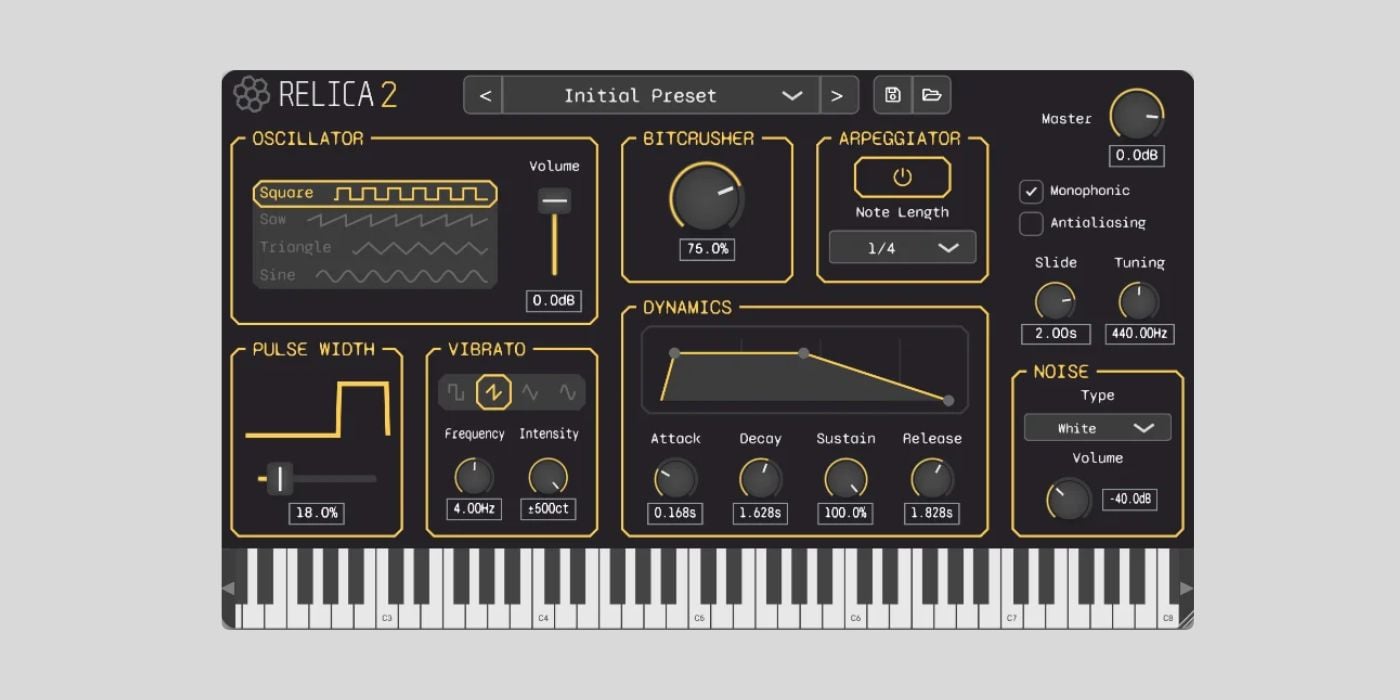Open the Noise Type White dropdown
The image size is (1400, 700).
(1097, 428)
